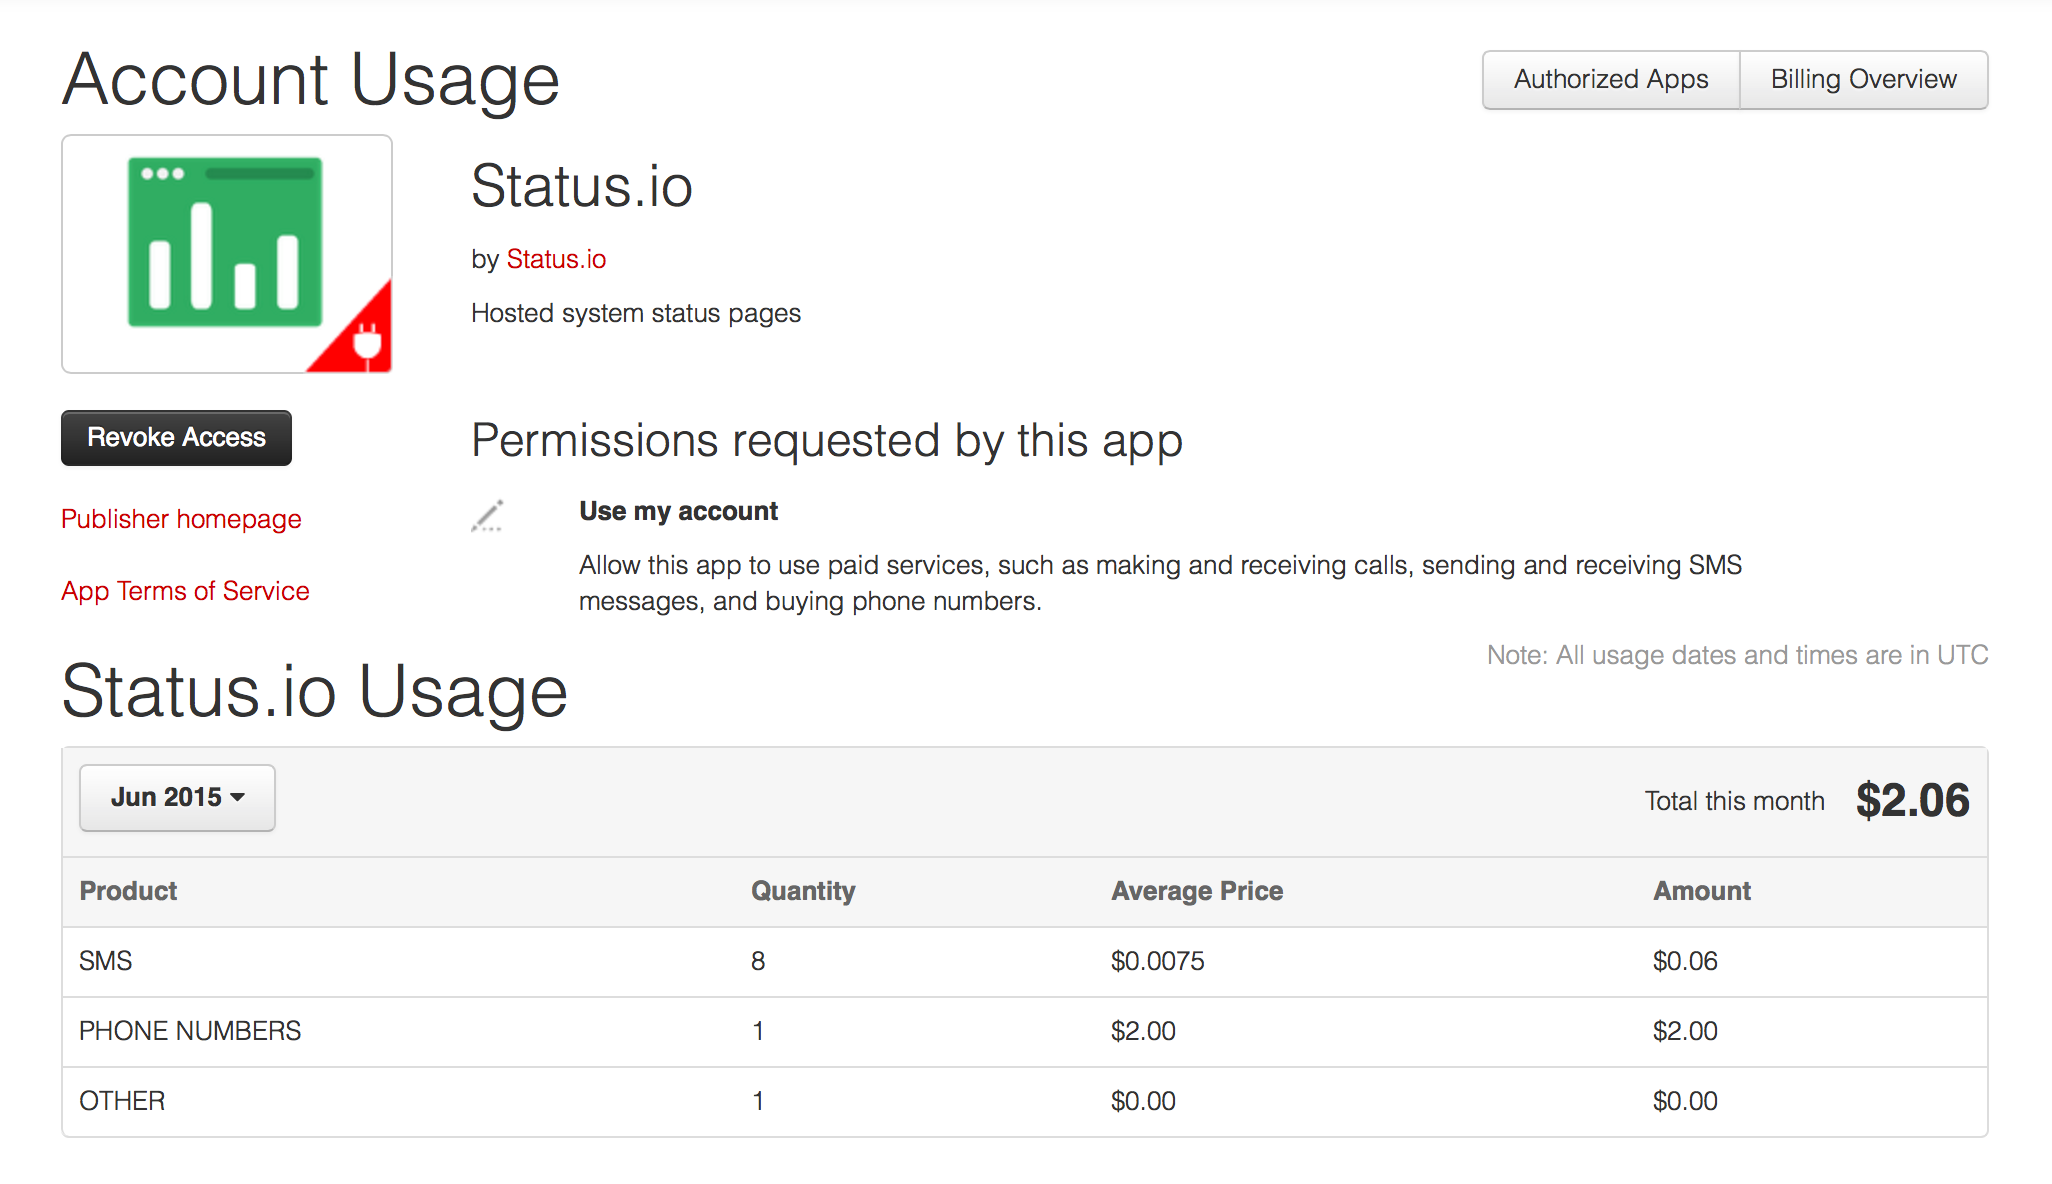This screenshot has height=1184, width=2052.
Task: Click the $0.00 amount in the OTHER row
Action: click(1685, 1101)
